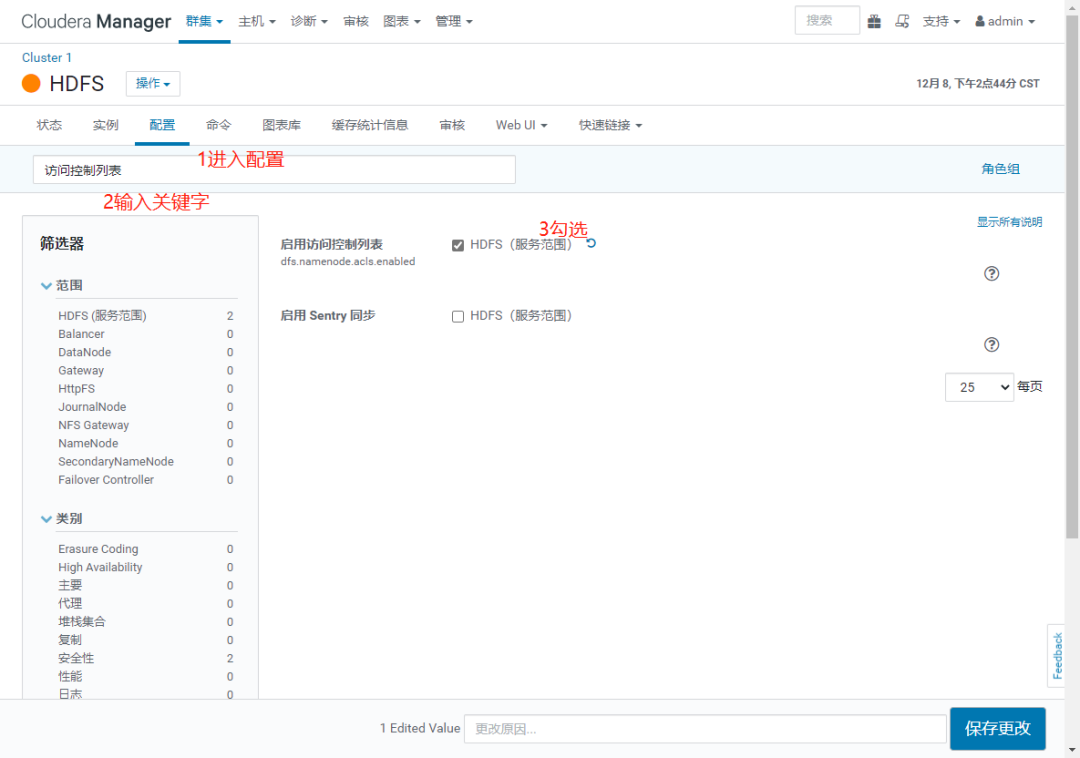The height and width of the screenshot is (758, 1080).
Task: Uncheck 启用访问控制列表 HDFS checkbox
Action: point(457,245)
